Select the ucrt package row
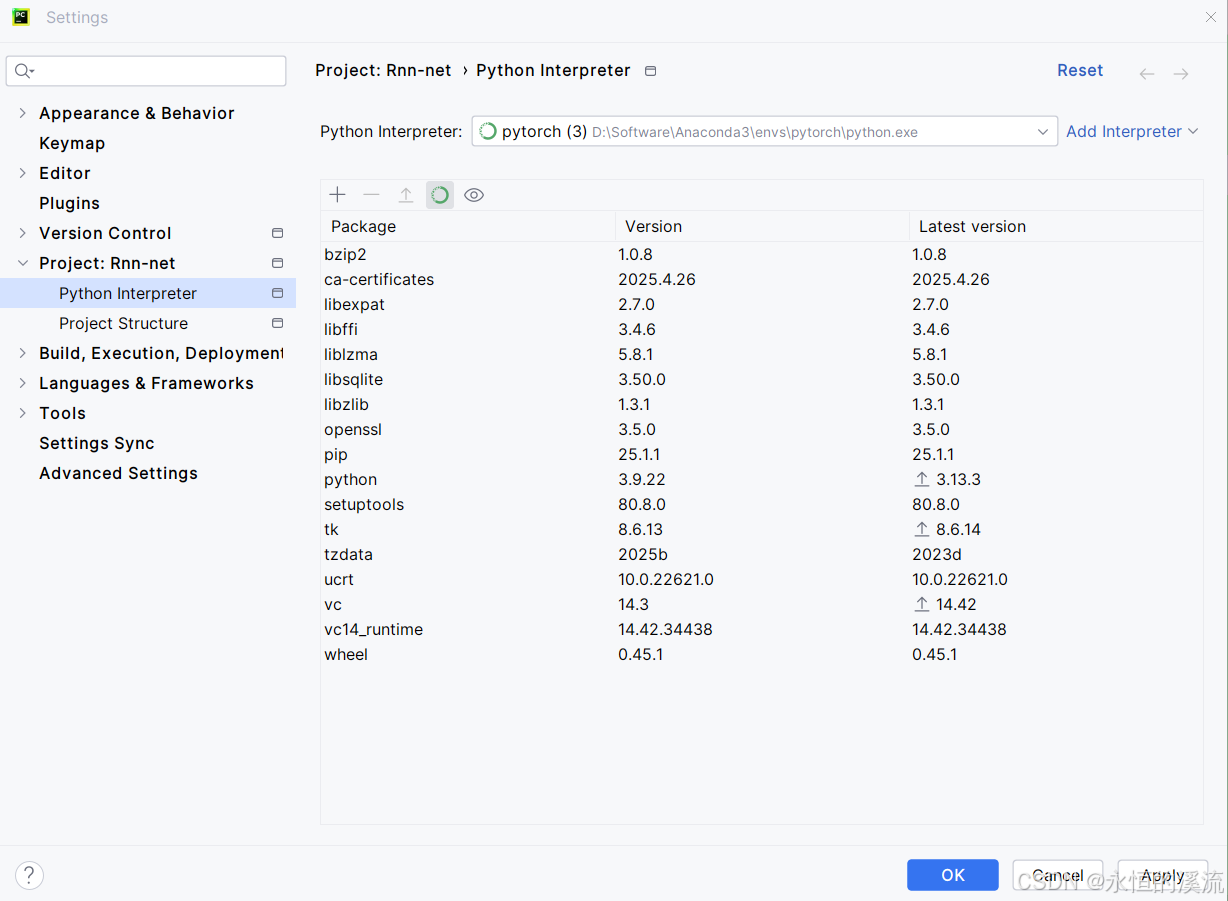1228x901 pixels. (762, 579)
